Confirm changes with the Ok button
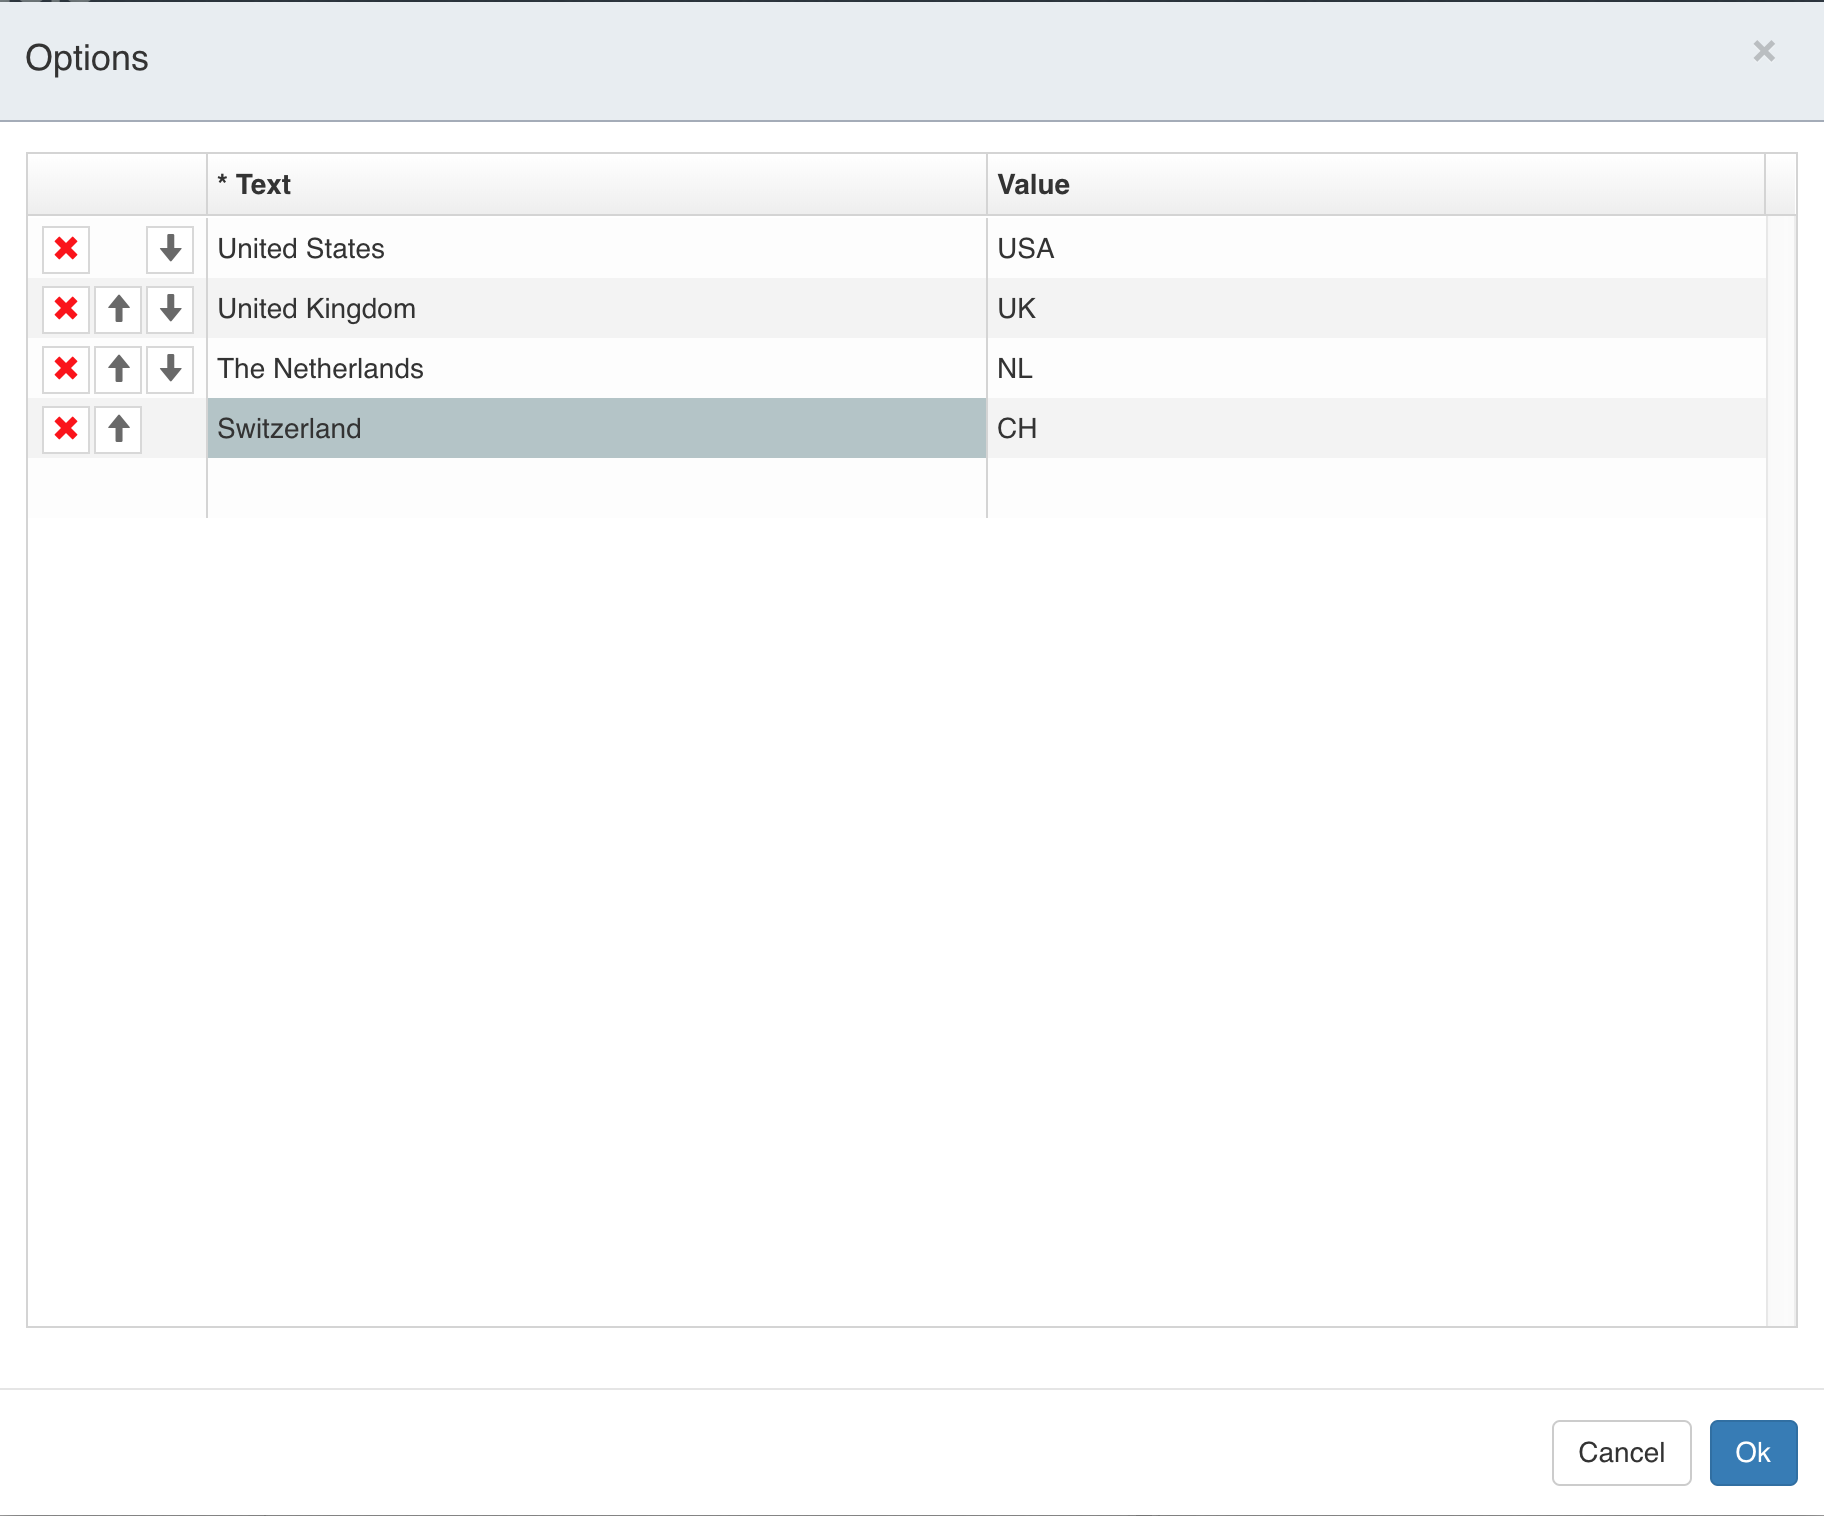This screenshot has width=1824, height=1516. pos(1752,1453)
